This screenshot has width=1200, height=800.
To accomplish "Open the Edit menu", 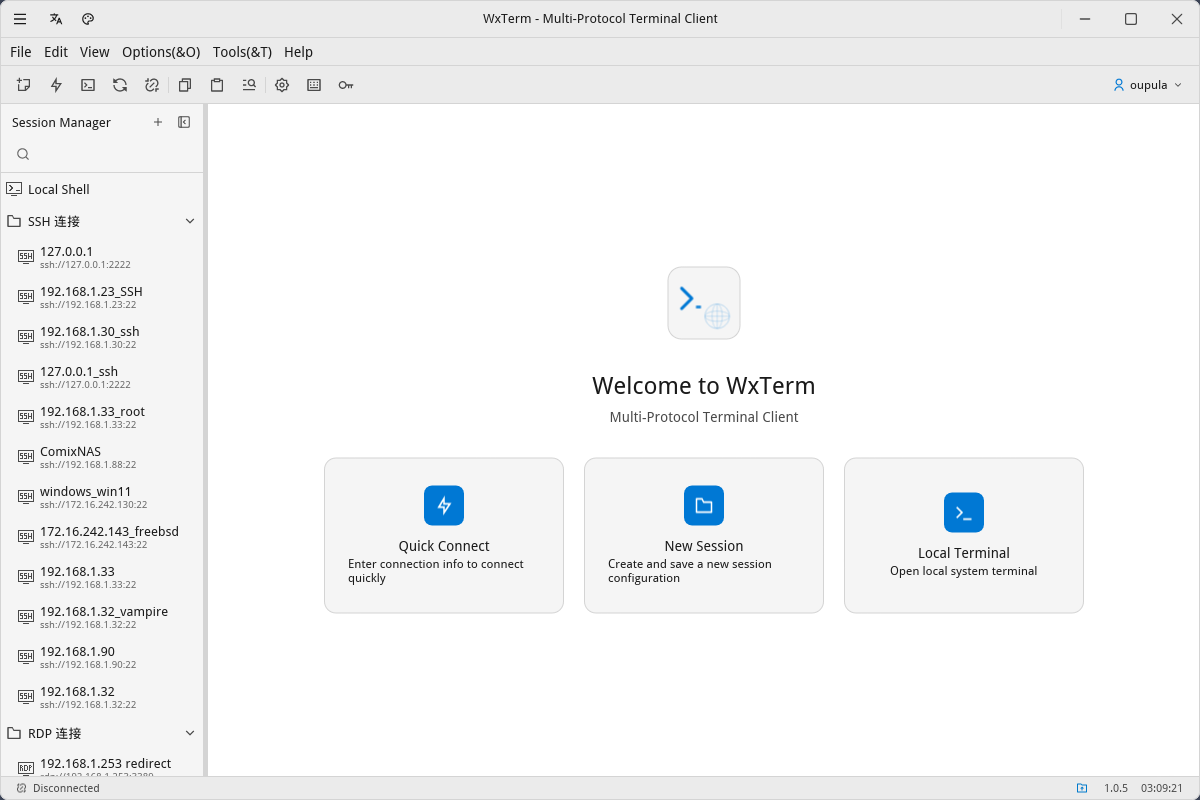I will point(56,52).
